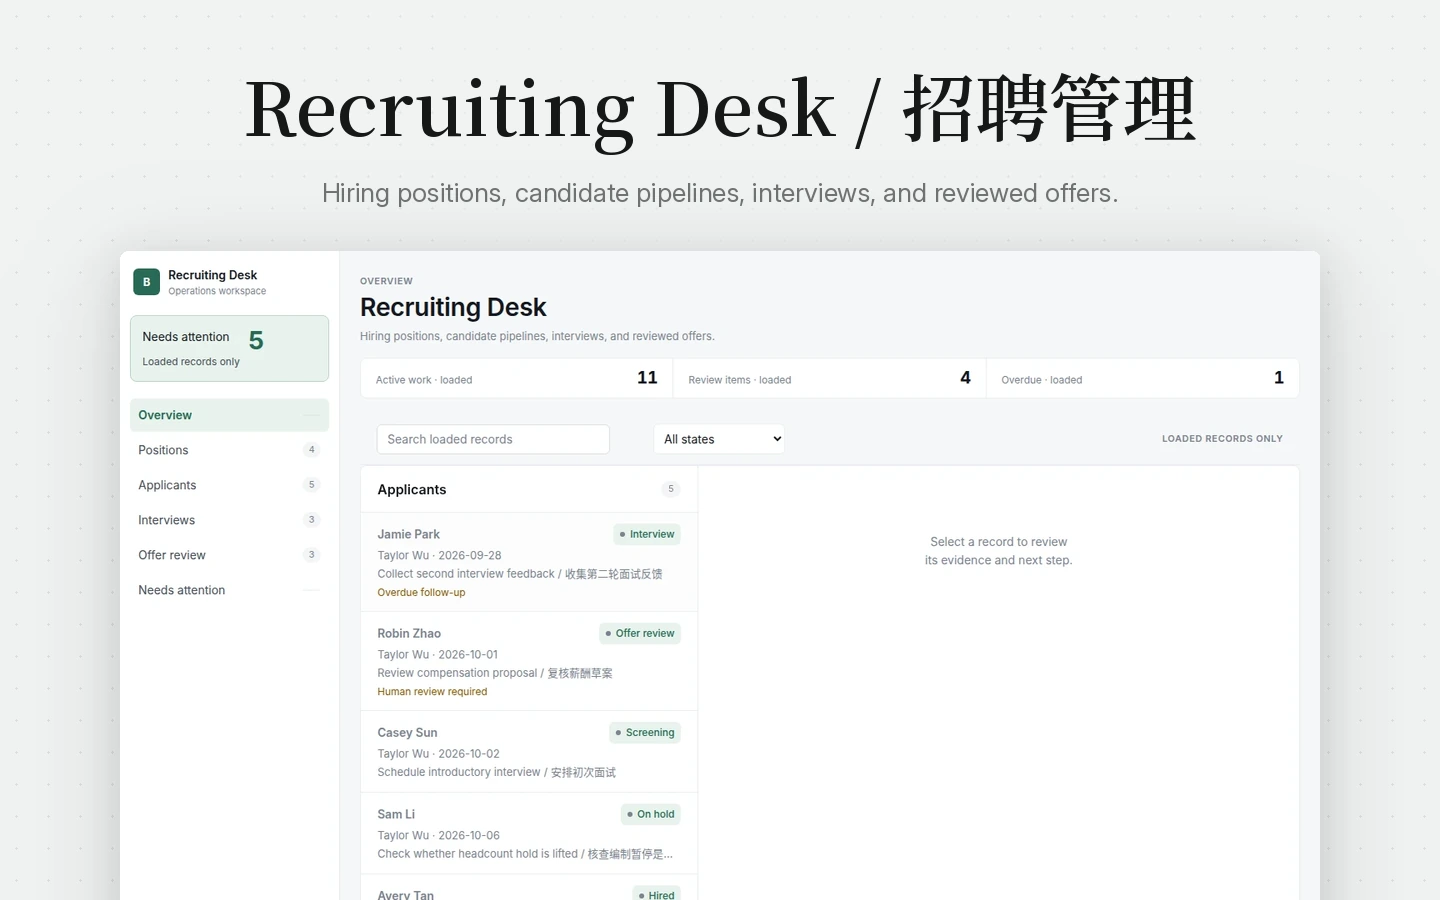Expand the All states dropdown

point(719,439)
